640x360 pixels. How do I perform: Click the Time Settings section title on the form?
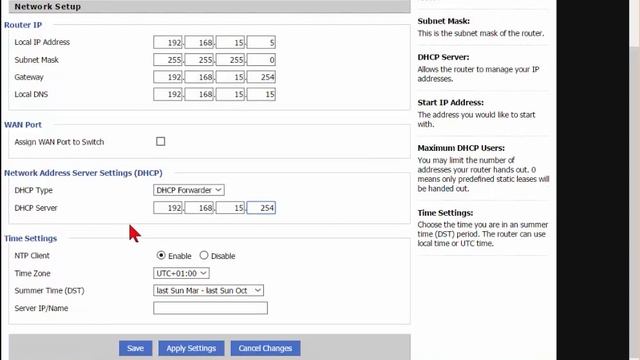point(31,238)
